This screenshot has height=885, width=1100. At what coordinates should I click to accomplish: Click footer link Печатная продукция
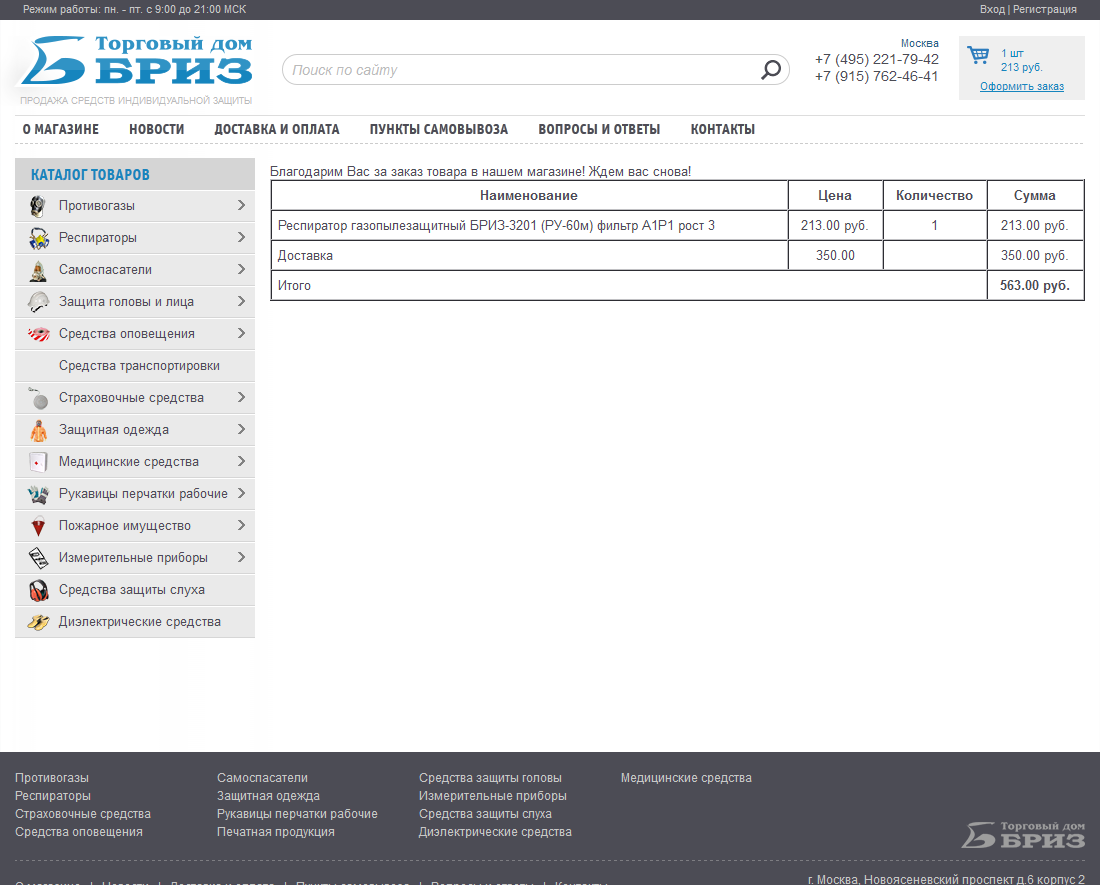[x=276, y=832]
